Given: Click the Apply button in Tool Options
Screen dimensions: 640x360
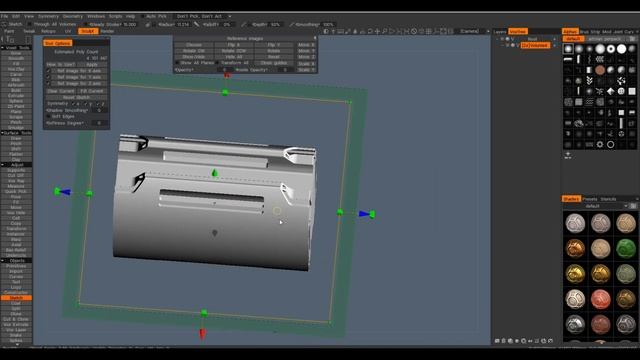Looking at the screenshot, I should [x=92, y=64].
